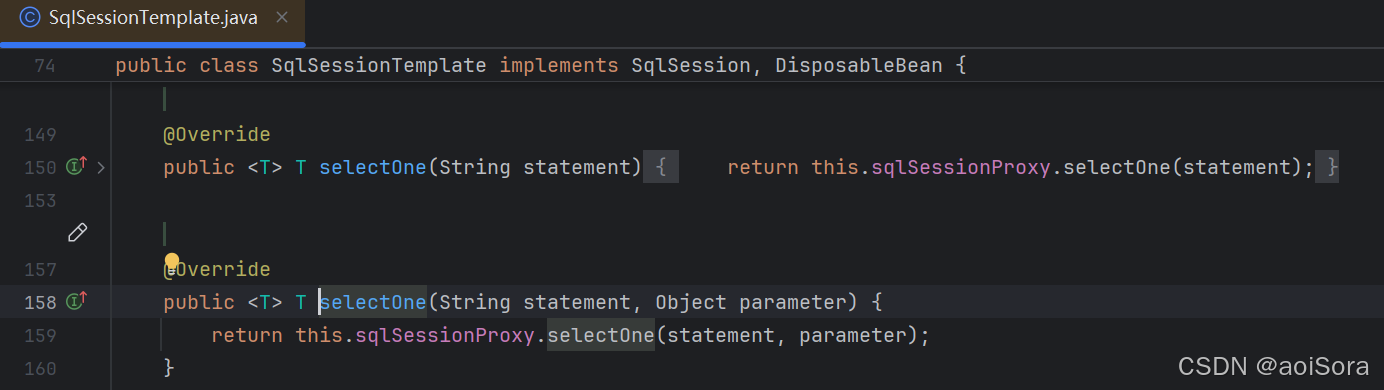This screenshot has width=1384, height=390.
Task: Click selectOne method name on line 150
Action: coord(373,167)
